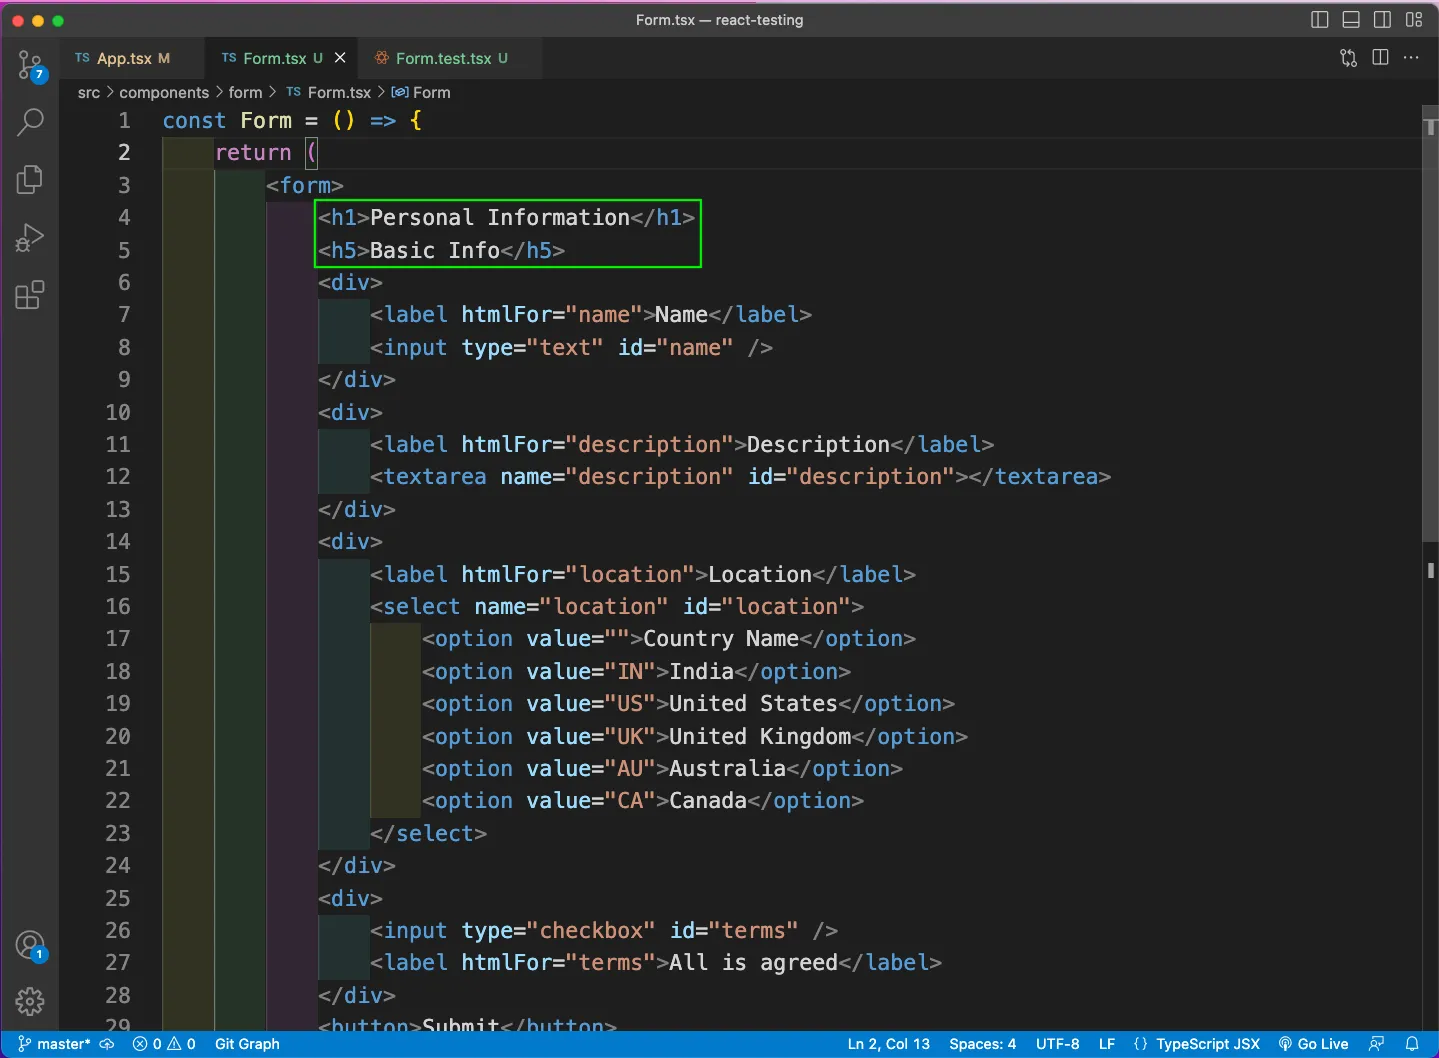This screenshot has width=1439, height=1058.
Task: Select the Form.tsx file breadcrumb
Action: [x=329, y=92]
